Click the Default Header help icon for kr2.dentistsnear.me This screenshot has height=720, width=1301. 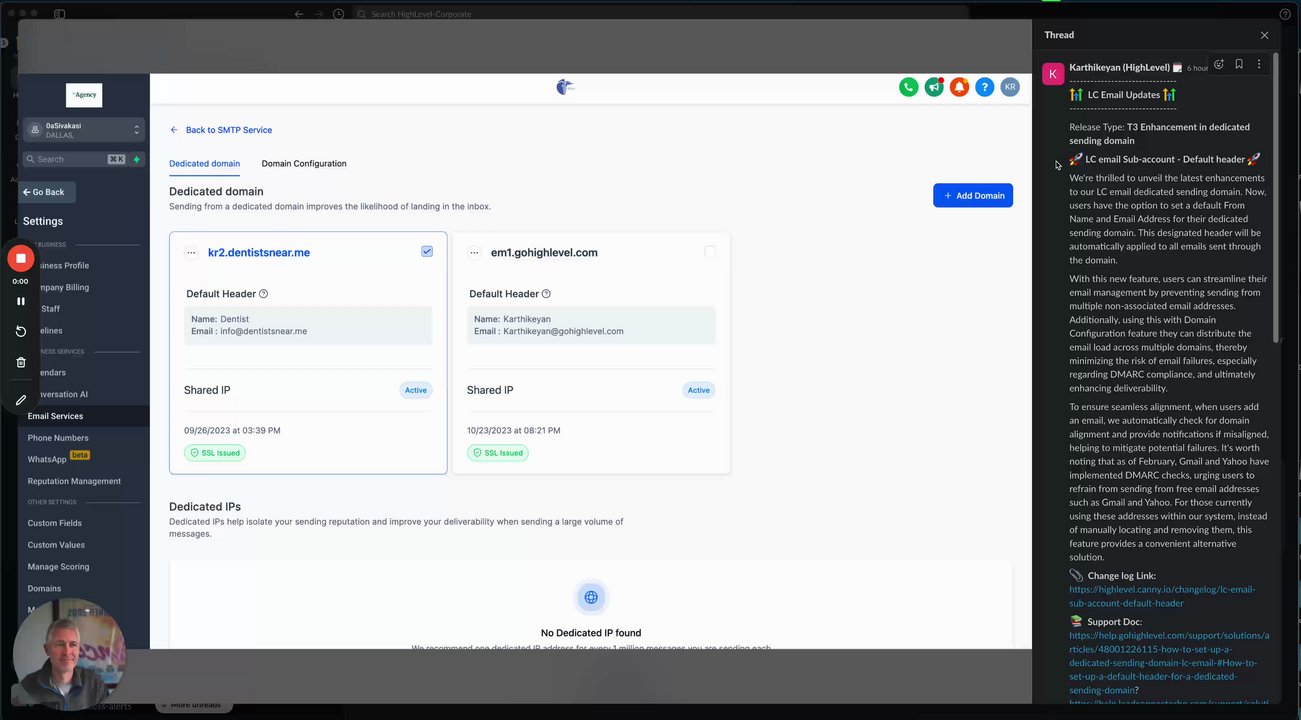[x=264, y=294]
